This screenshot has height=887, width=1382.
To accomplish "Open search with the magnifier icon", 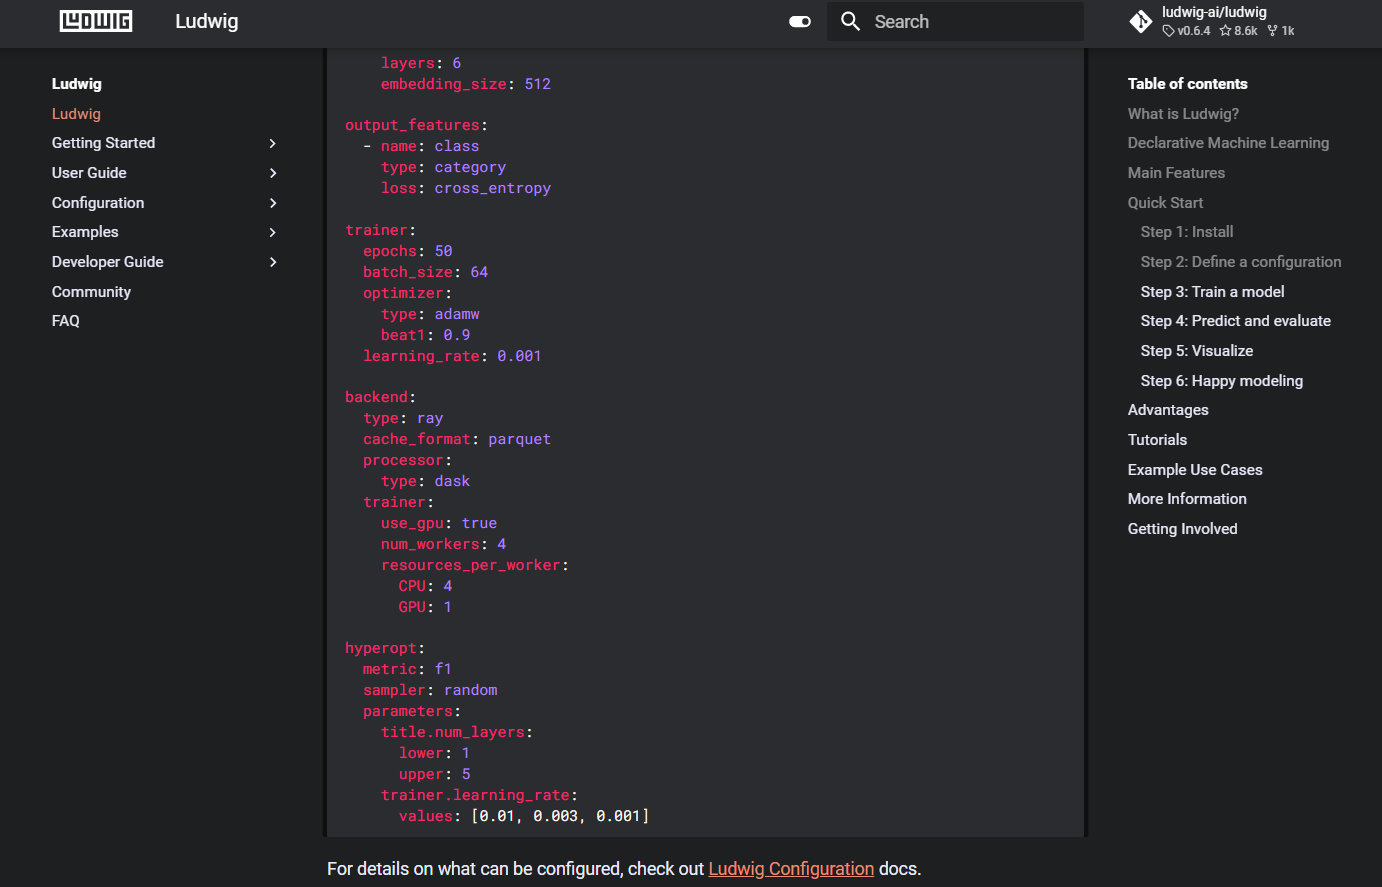I will [x=849, y=21].
